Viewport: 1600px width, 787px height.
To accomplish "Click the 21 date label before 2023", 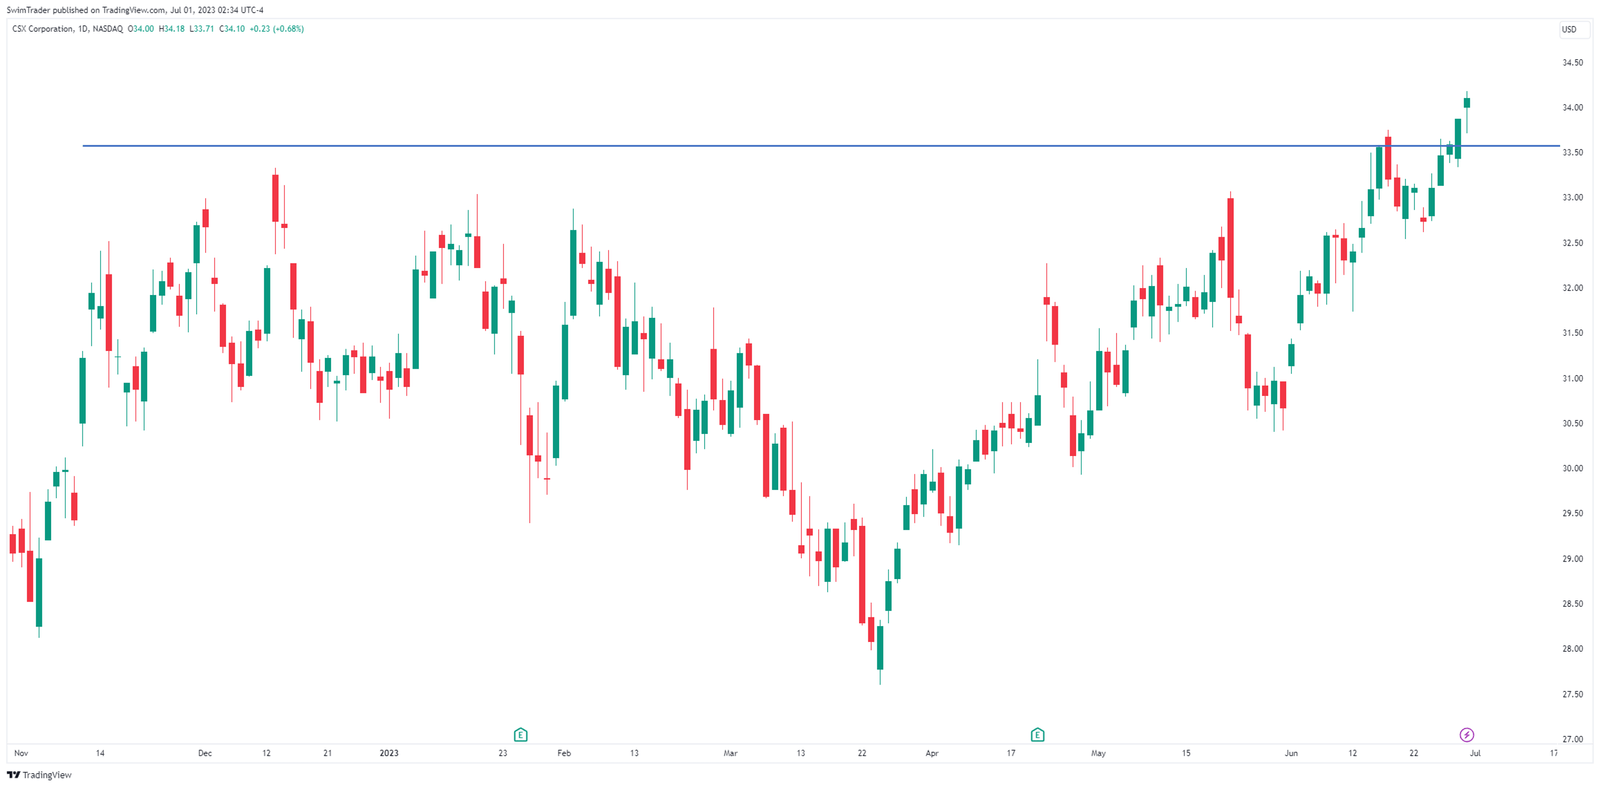I will click(x=327, y=753).
